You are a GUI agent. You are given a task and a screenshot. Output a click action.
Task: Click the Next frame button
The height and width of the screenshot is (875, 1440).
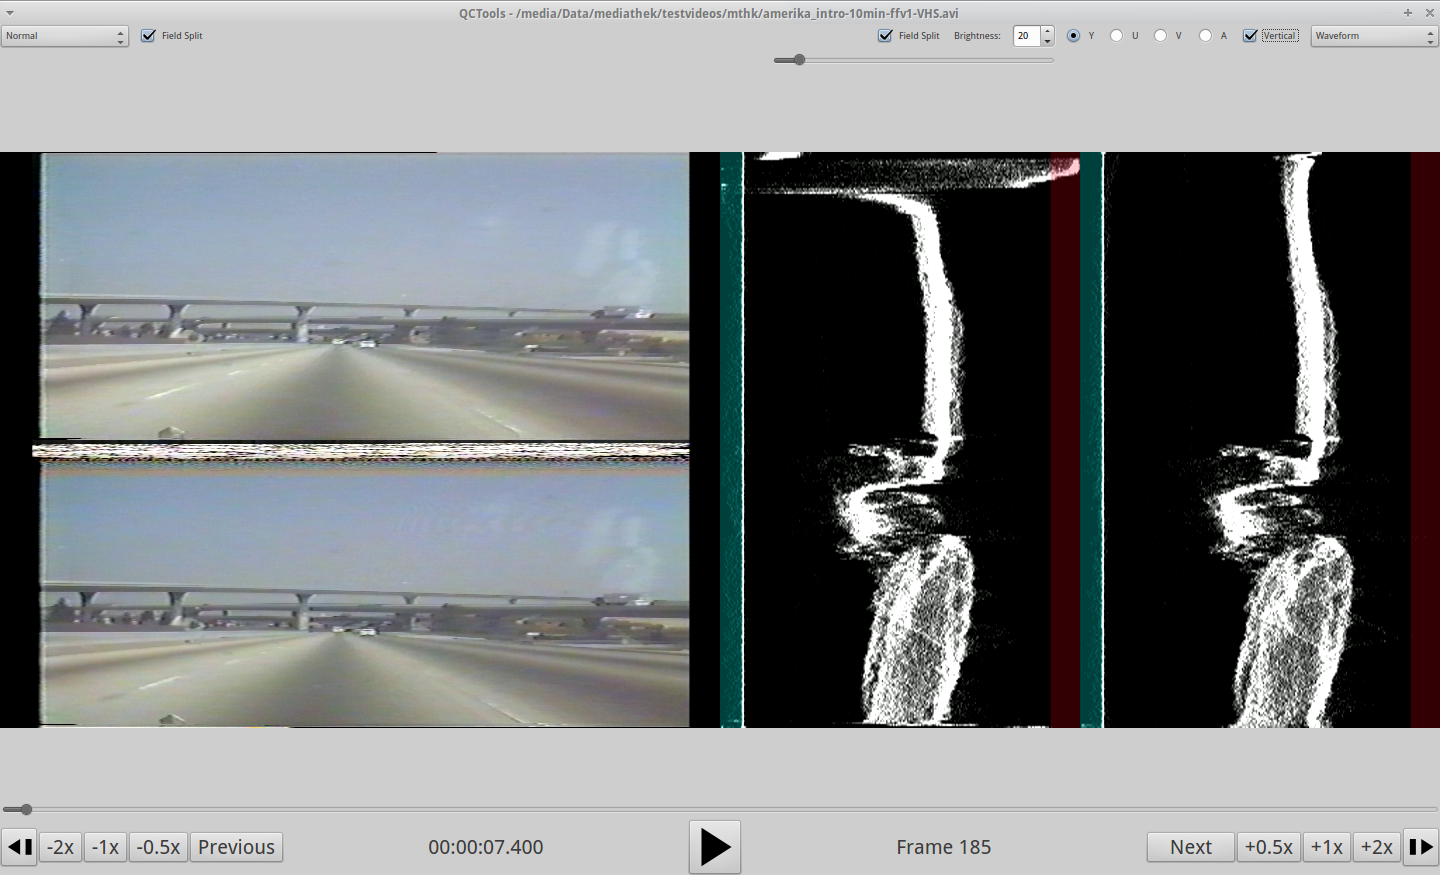(x=1190, y=847)
